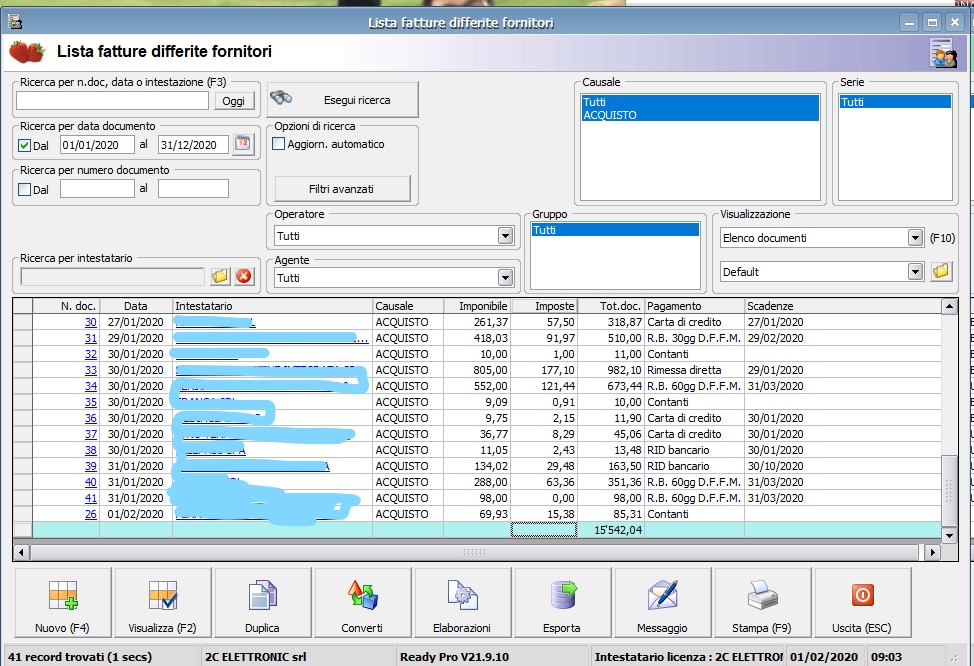Click the end date field 31/12/2020
Image resolution: width=974 pixels, height=666 pixels.
pos(193,145)
